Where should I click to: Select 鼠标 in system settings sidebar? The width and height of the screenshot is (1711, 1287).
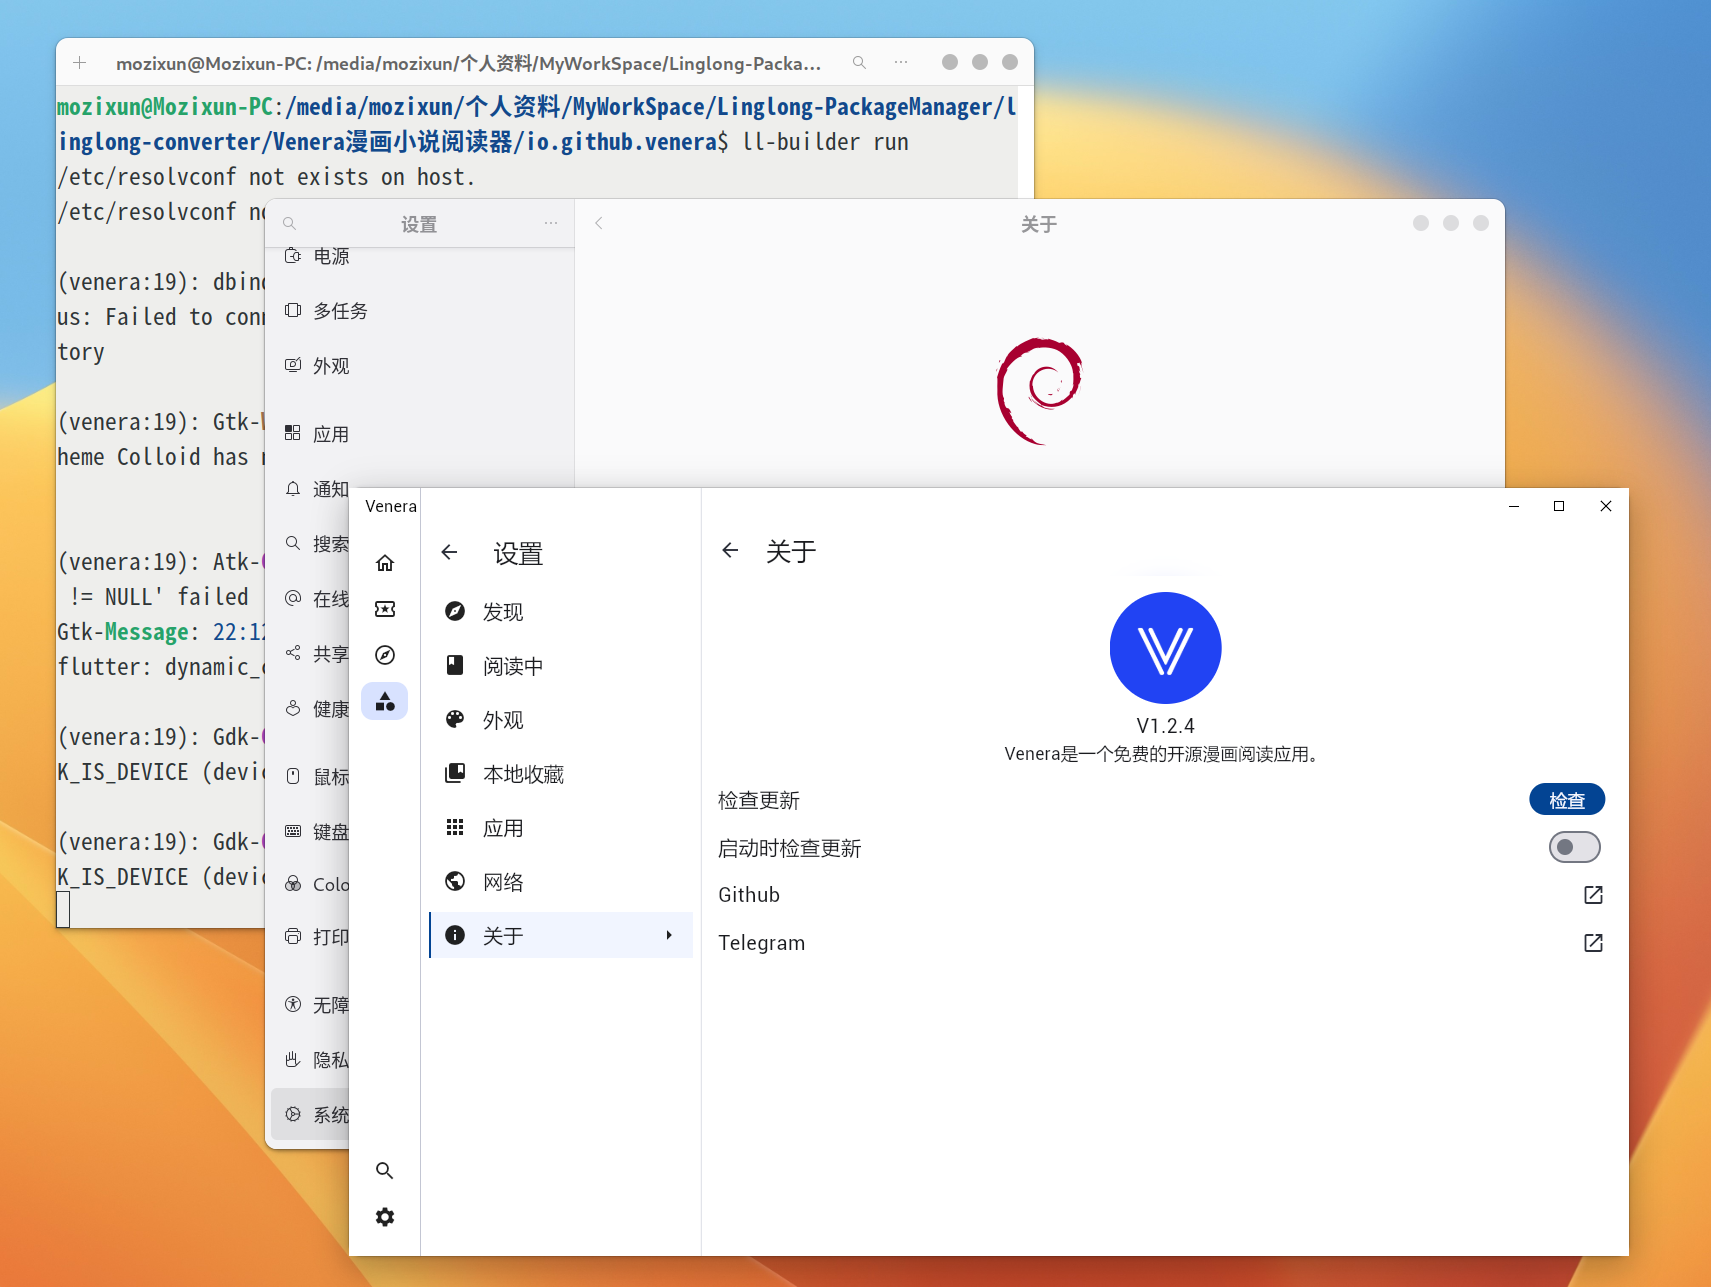311,777
